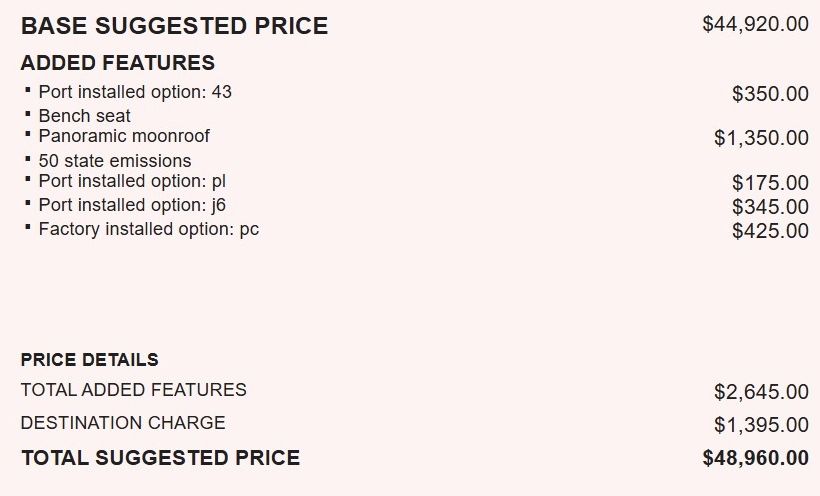Click the Base Suggested Price heading

[174, 26]
